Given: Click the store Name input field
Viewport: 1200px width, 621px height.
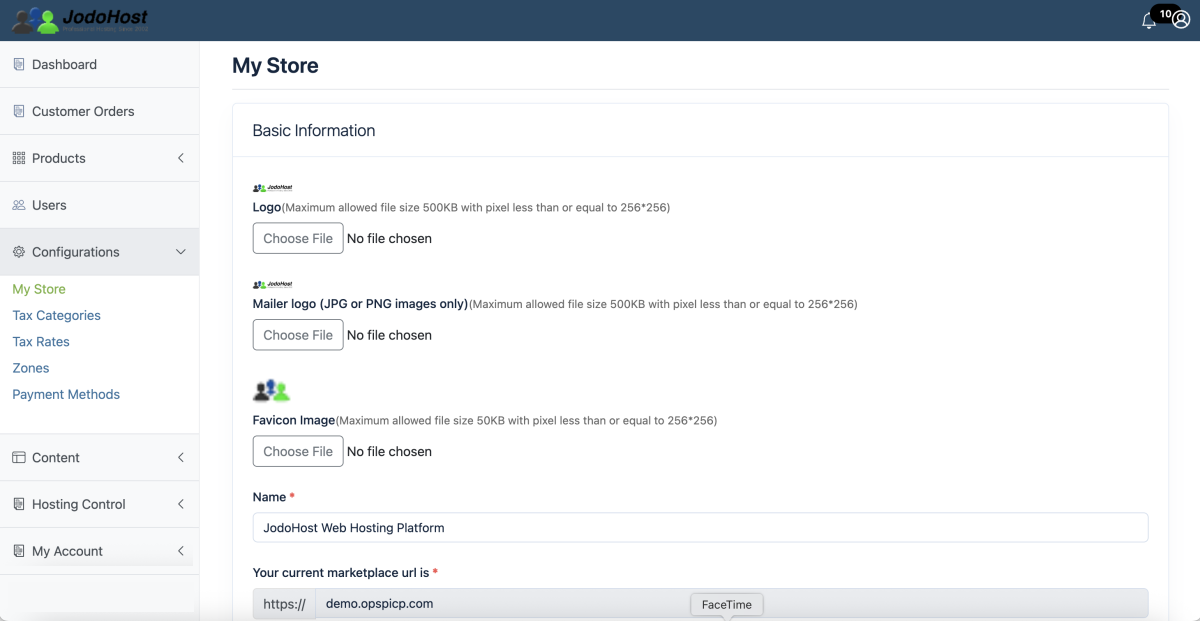Looking at the screenshot, I should click(700, 527).
